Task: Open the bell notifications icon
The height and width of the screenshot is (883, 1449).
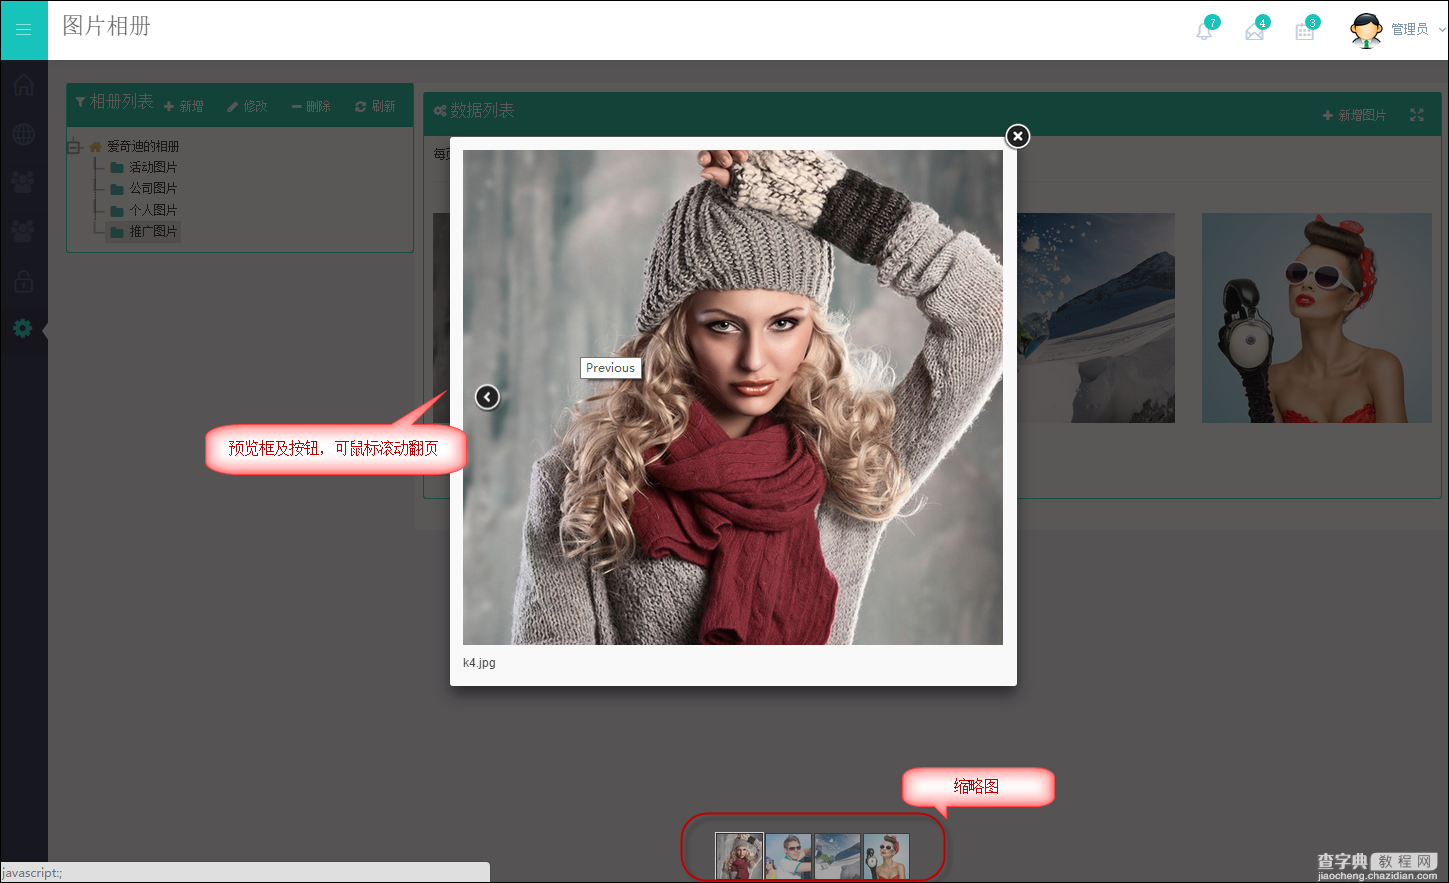Action: tap(1204, 31)
